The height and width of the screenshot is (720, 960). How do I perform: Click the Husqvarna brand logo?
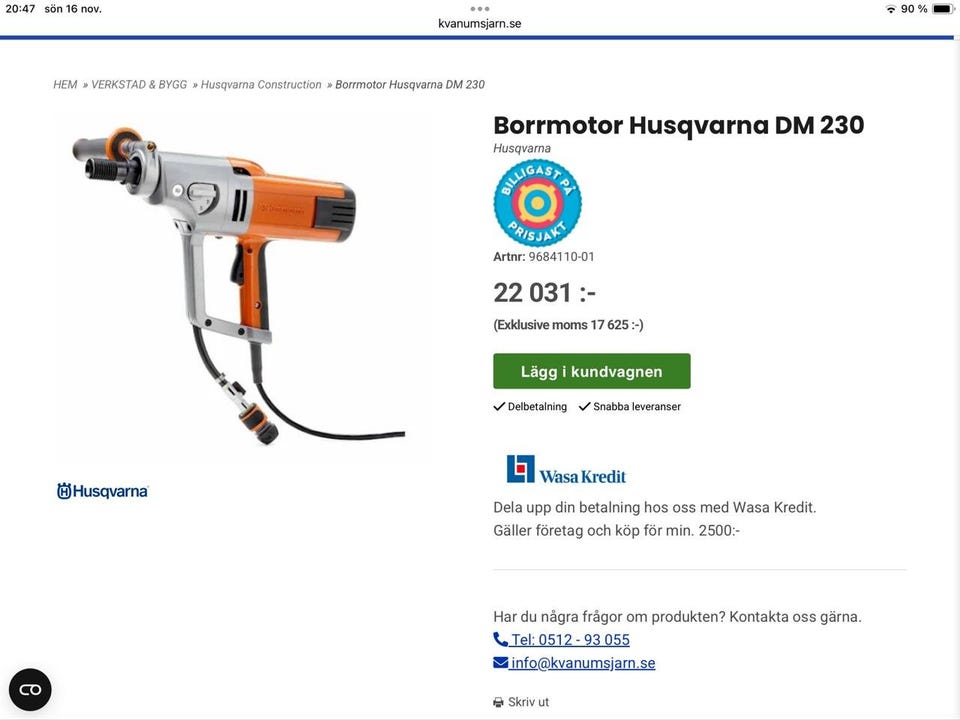tap(102, 491)
